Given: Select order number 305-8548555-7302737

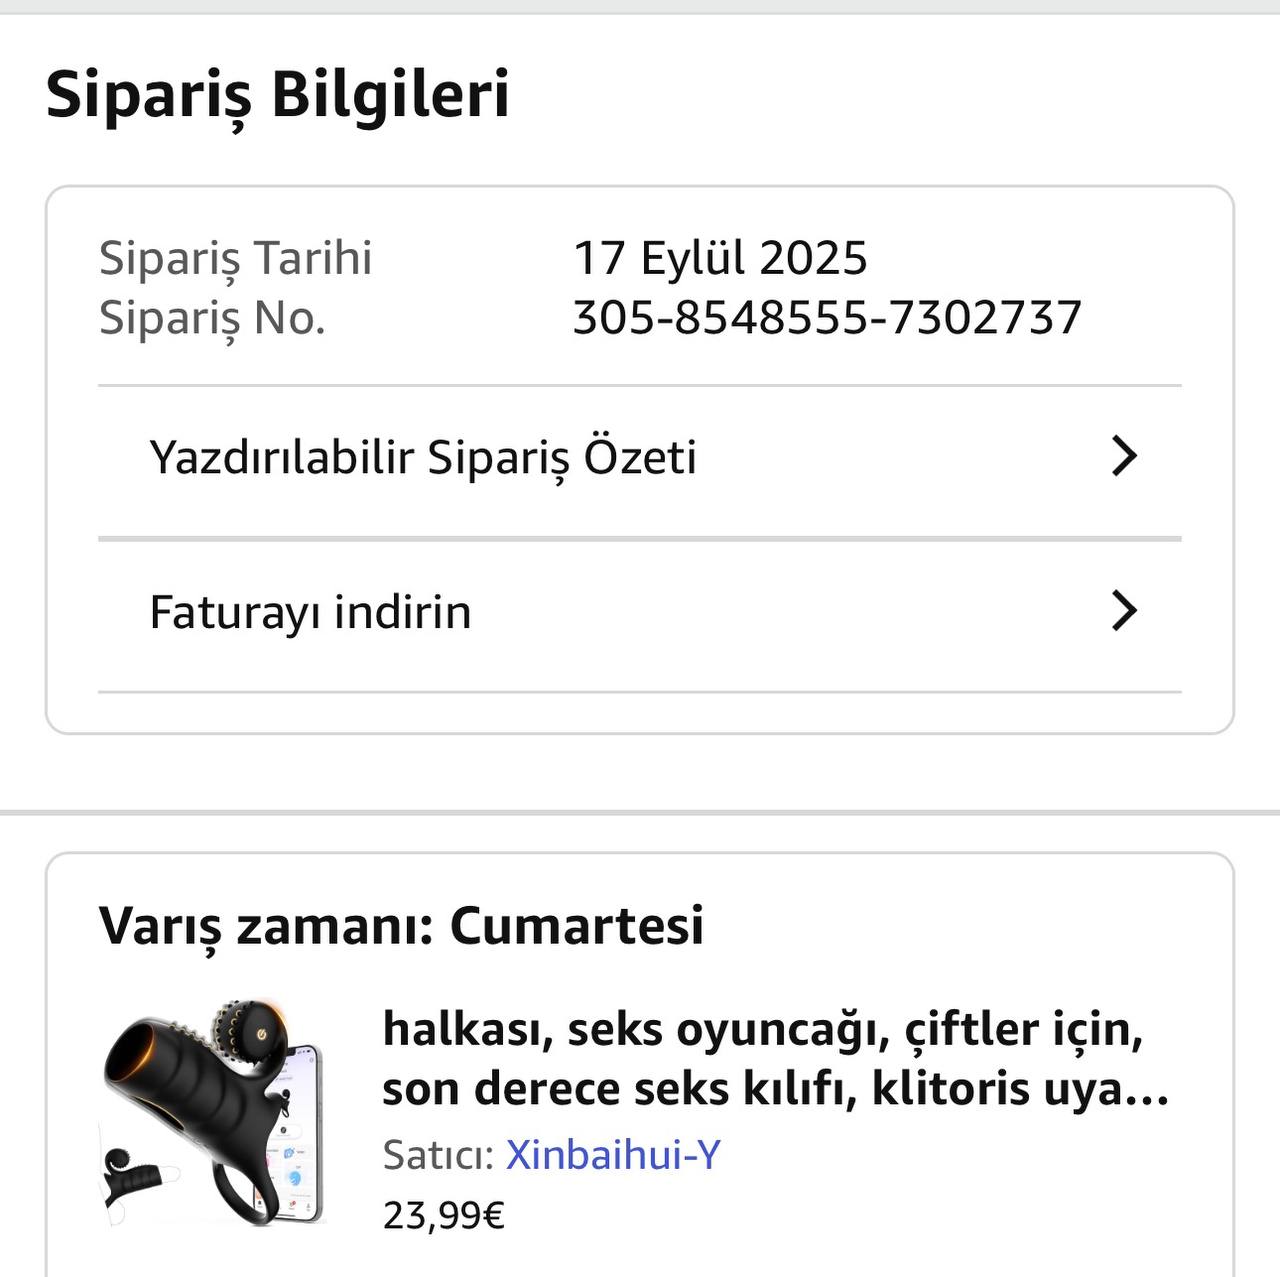Looking at the screenshot, I should pos(827,318).
